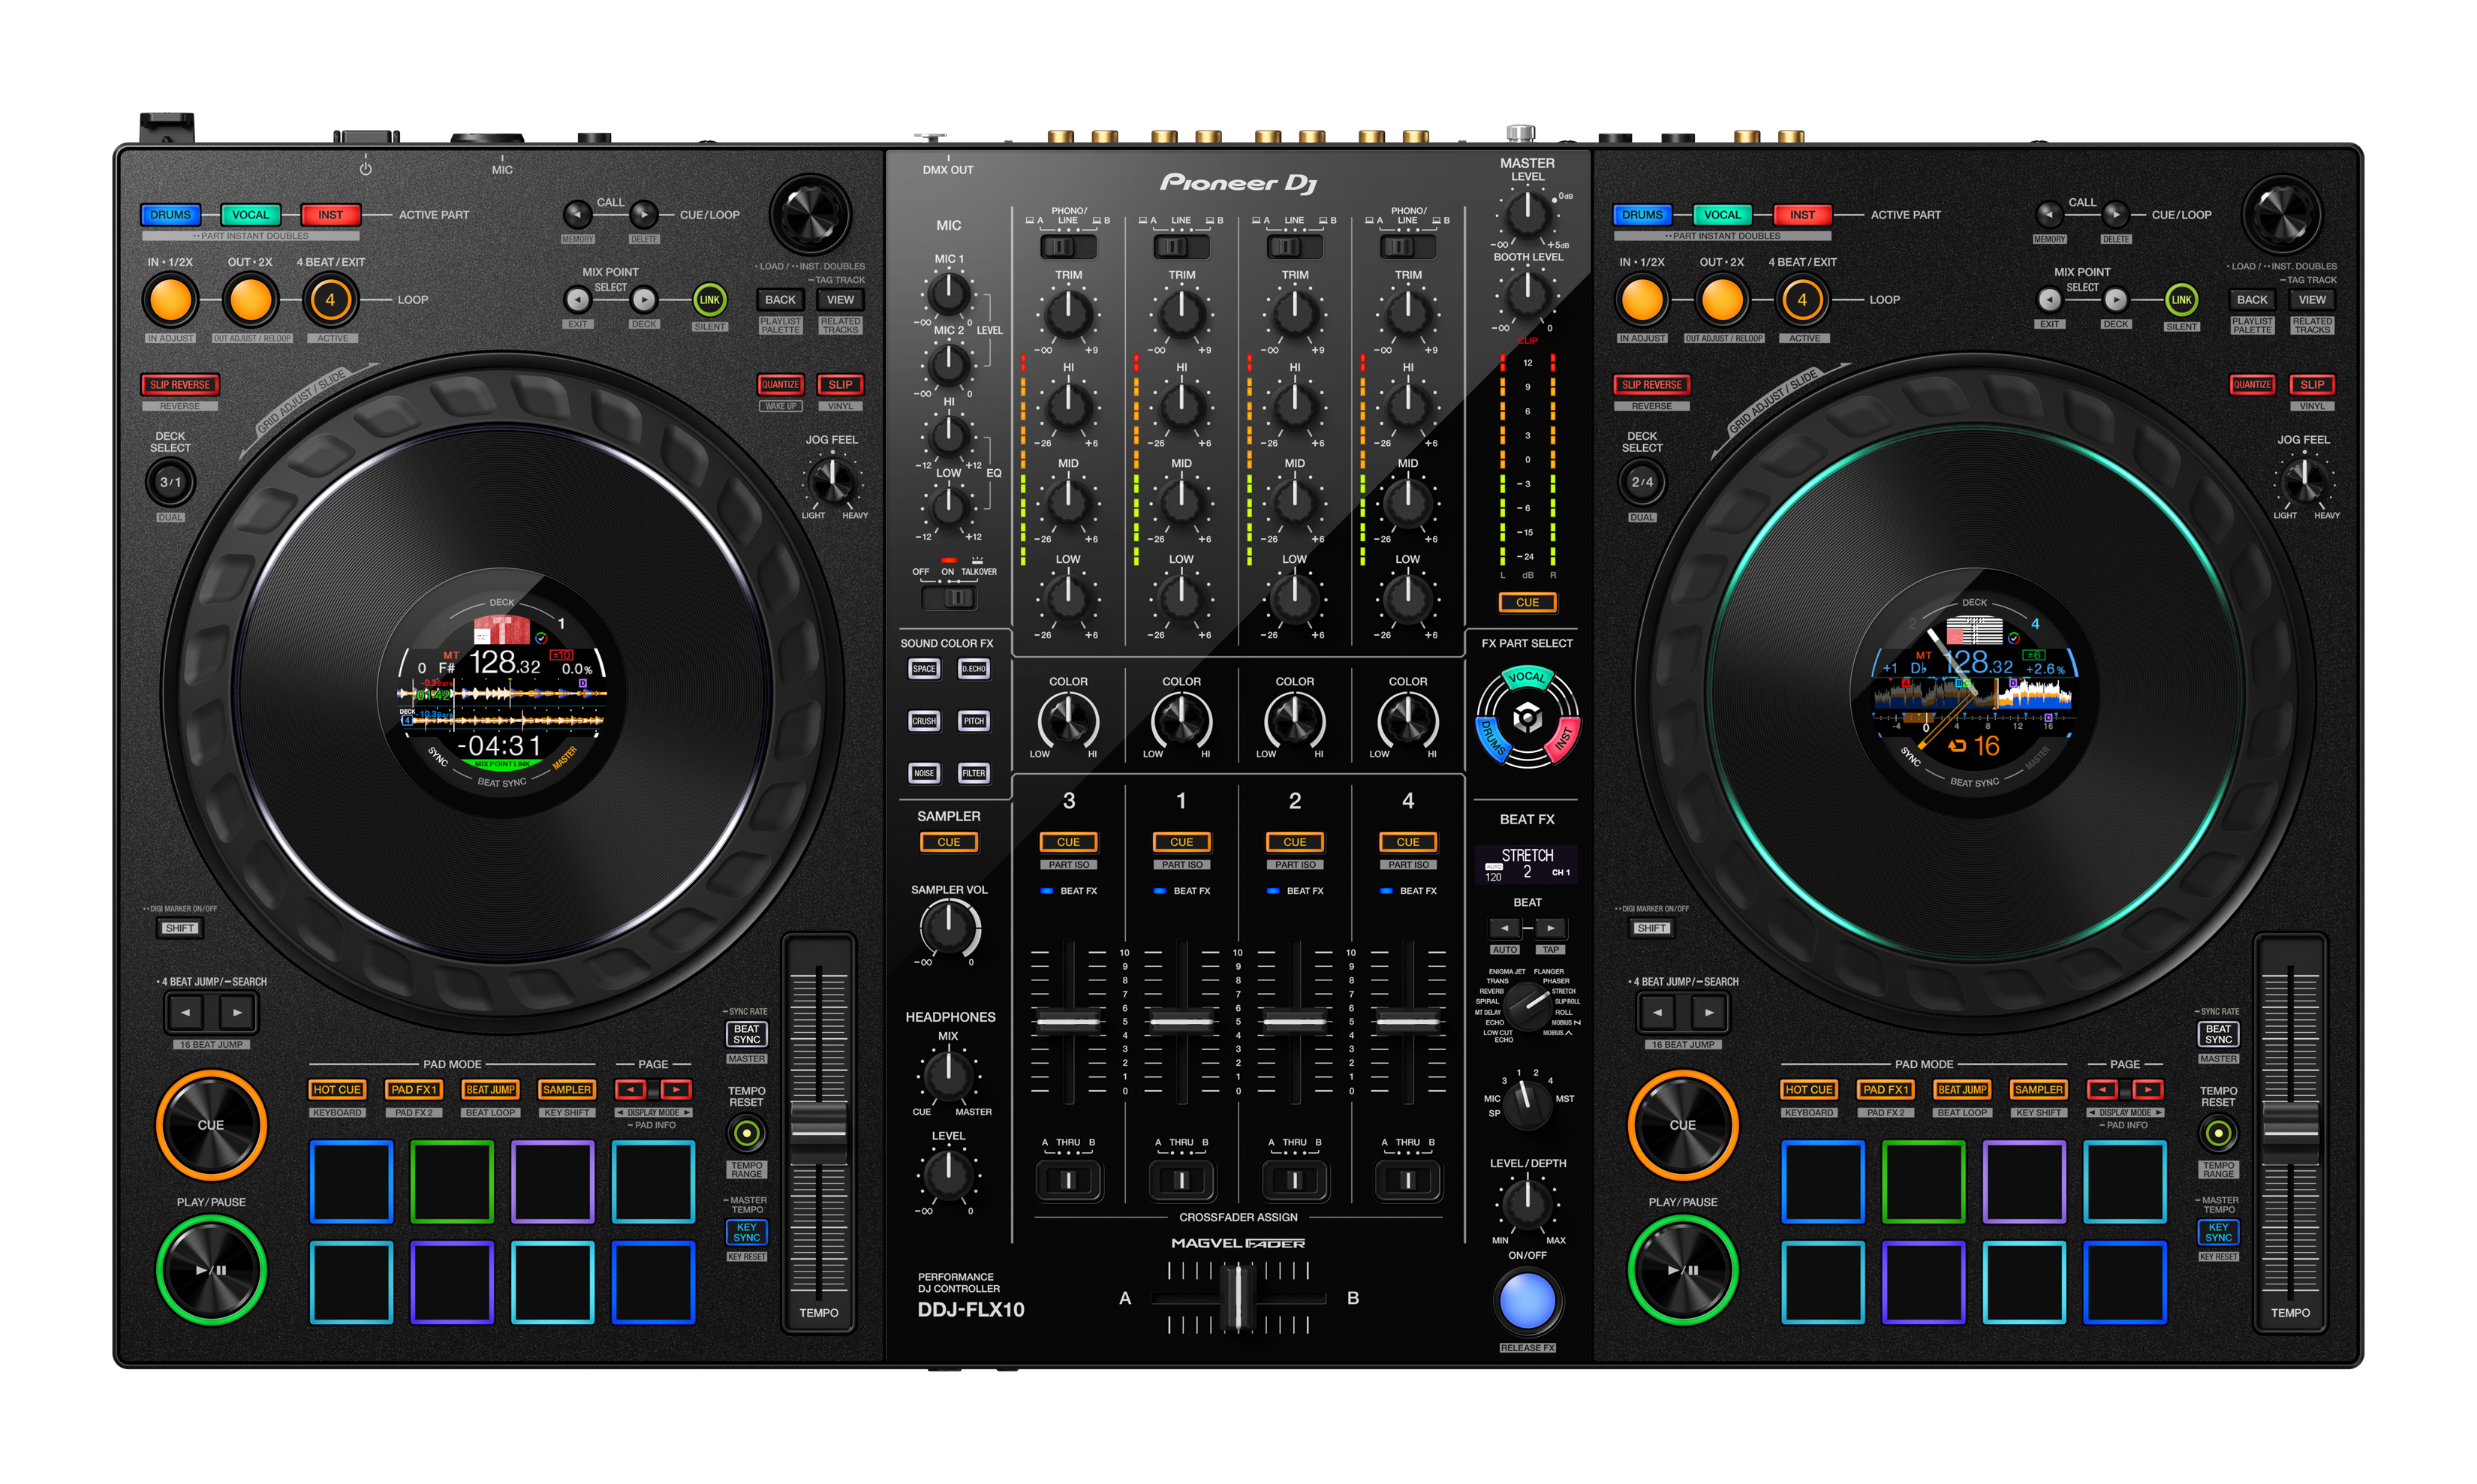Tap the left deck SLIP REVERSE button
Image resolution: width=2477 pixels, height=1484 pixels.
[x=180, y=385]
